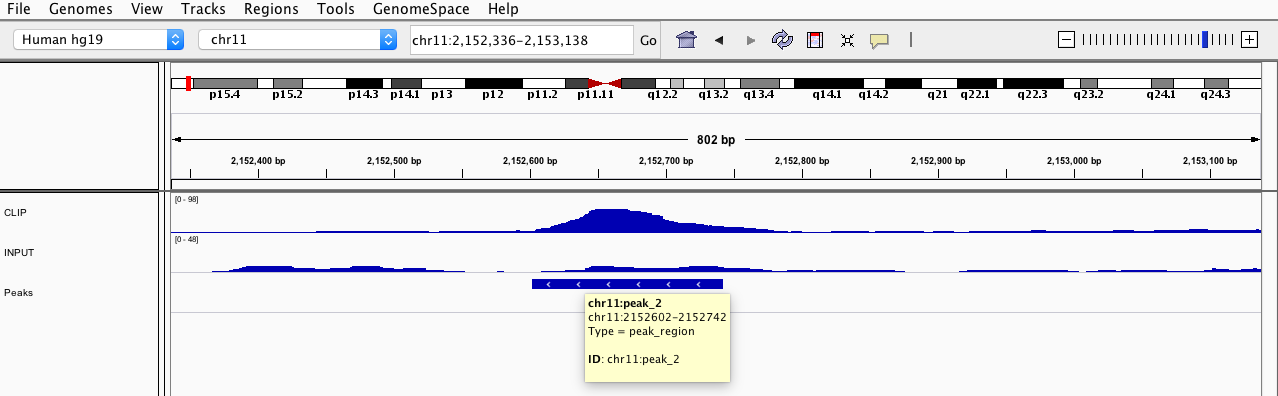The image size is (1278, 396).
Task: Open the region navigator icon
Action: click(x=815, y=40)
